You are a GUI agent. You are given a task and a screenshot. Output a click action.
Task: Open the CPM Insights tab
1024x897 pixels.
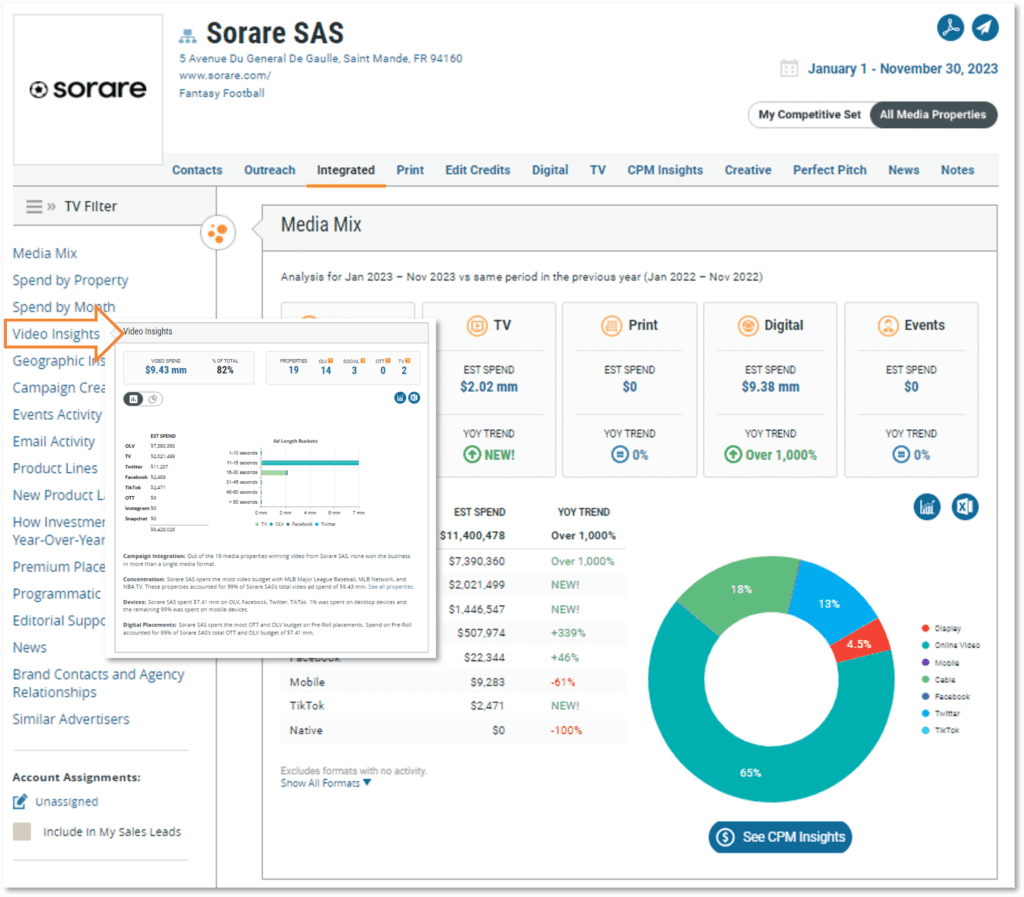pyautogui.click(x=665, y=170)
